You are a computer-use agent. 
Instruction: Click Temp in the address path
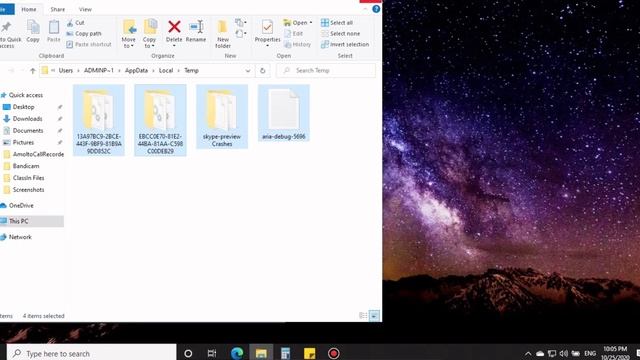pos(191,71)
